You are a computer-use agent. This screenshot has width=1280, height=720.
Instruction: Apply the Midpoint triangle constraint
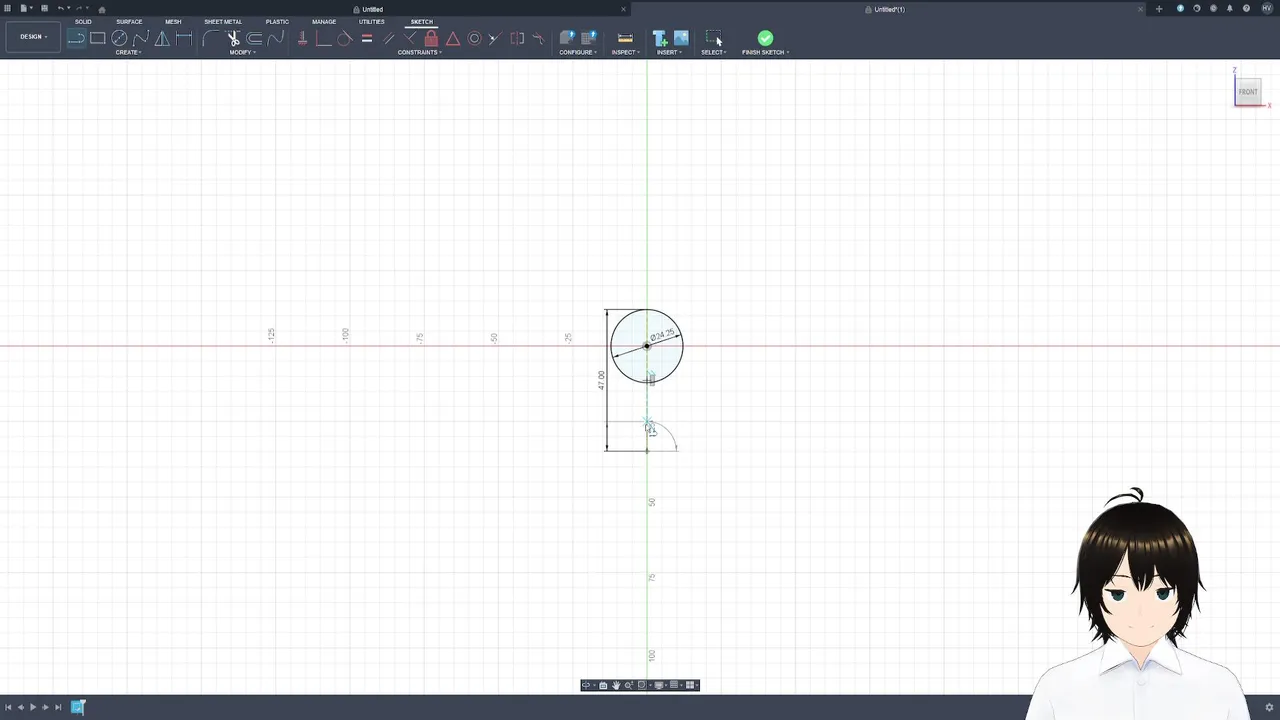pyautogui.click(x=453, y=38)
